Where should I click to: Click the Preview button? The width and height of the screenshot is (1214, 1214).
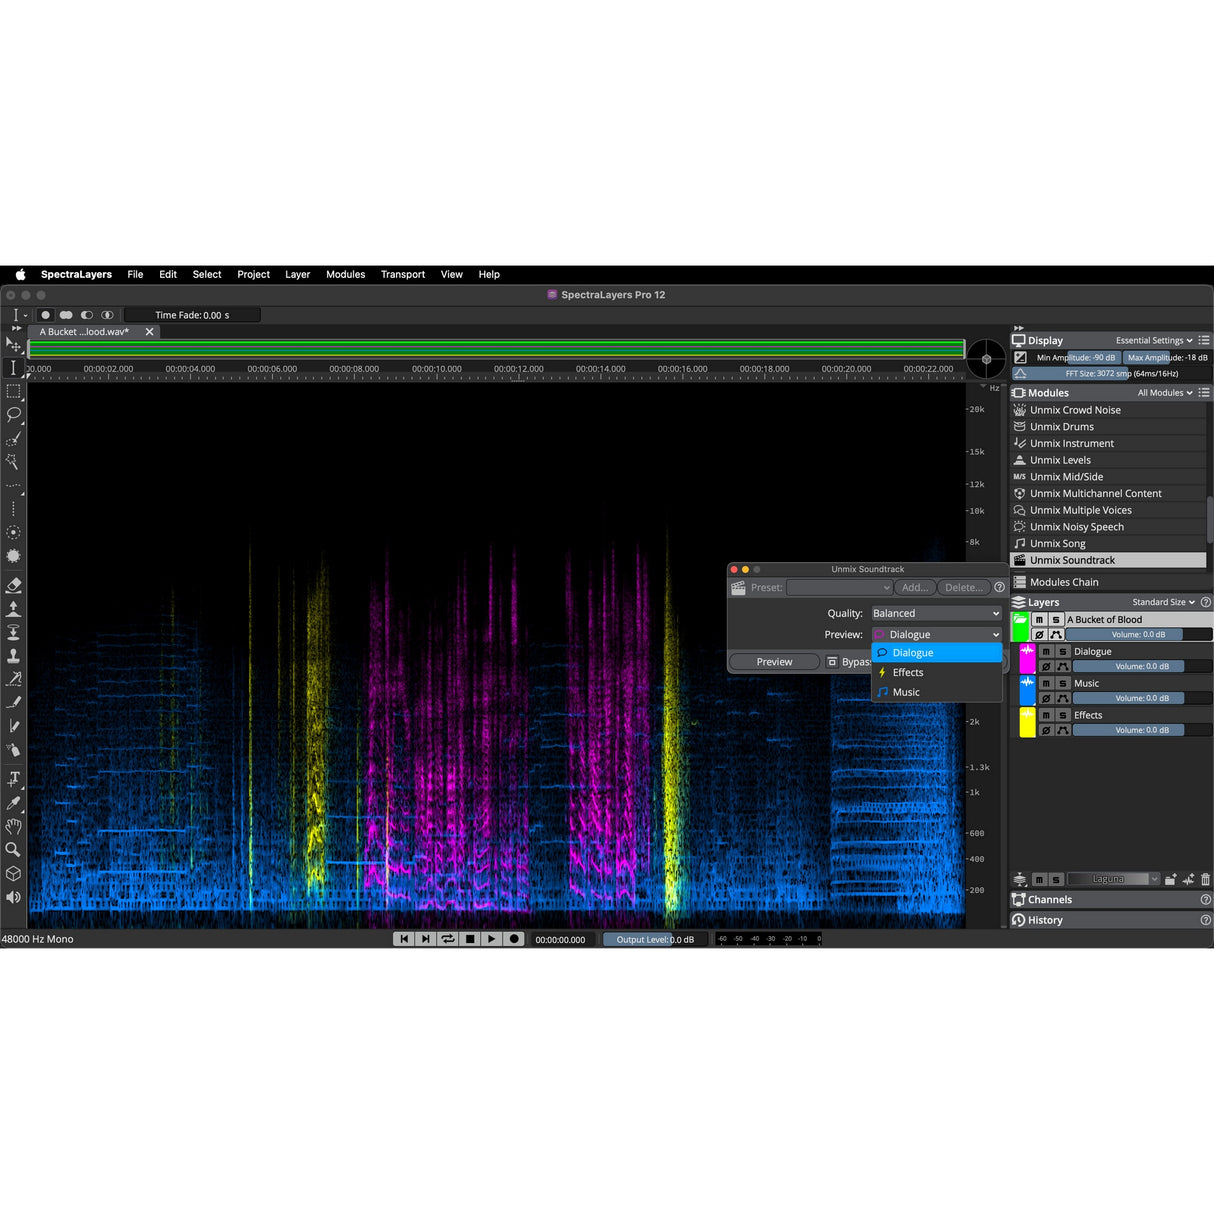tap(773, 661)
